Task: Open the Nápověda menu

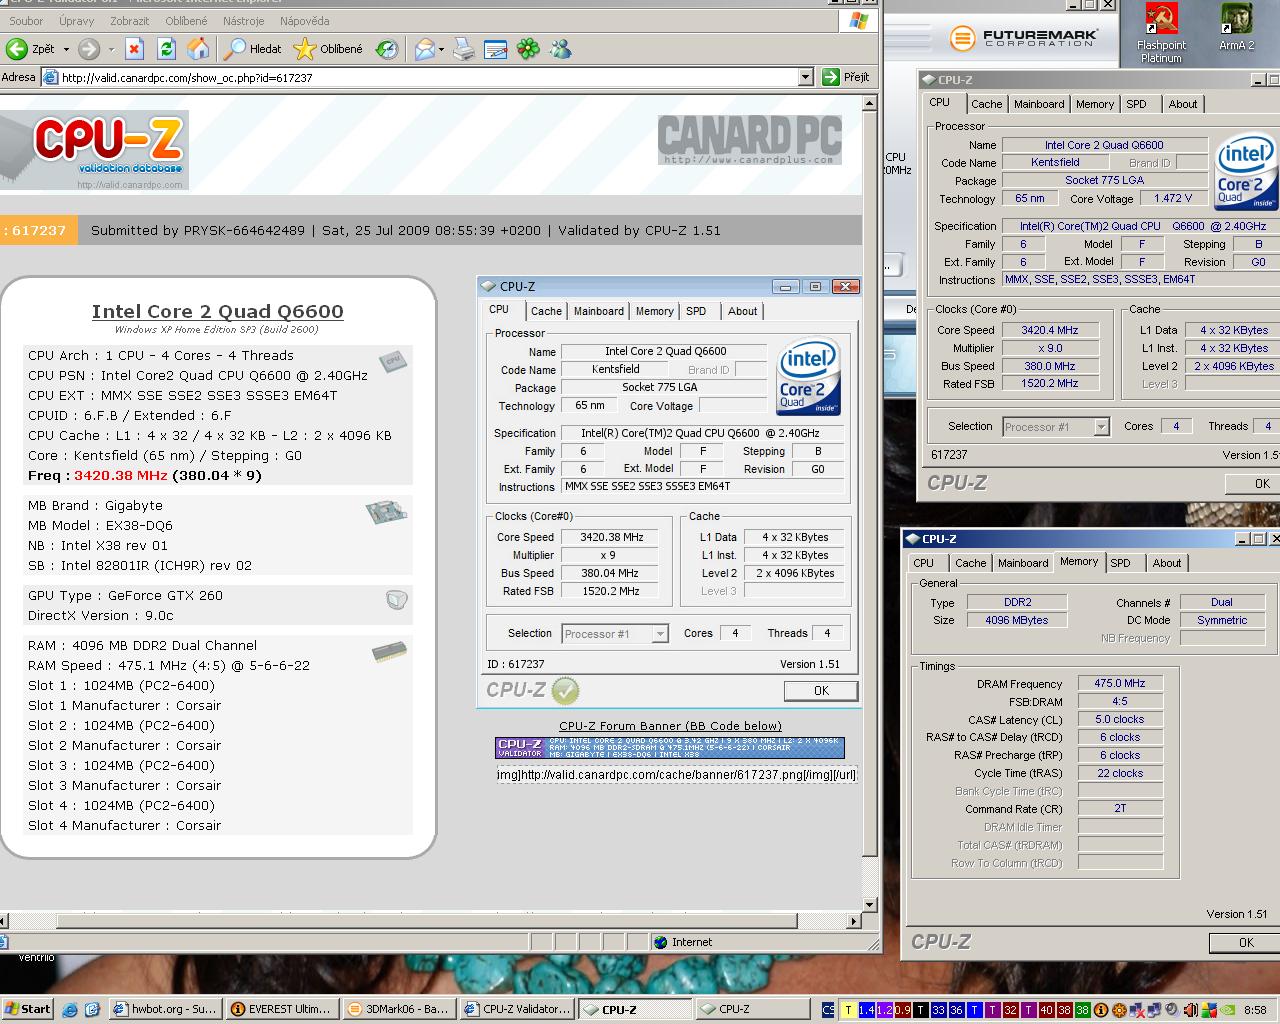Action: [x=304, y=20]
